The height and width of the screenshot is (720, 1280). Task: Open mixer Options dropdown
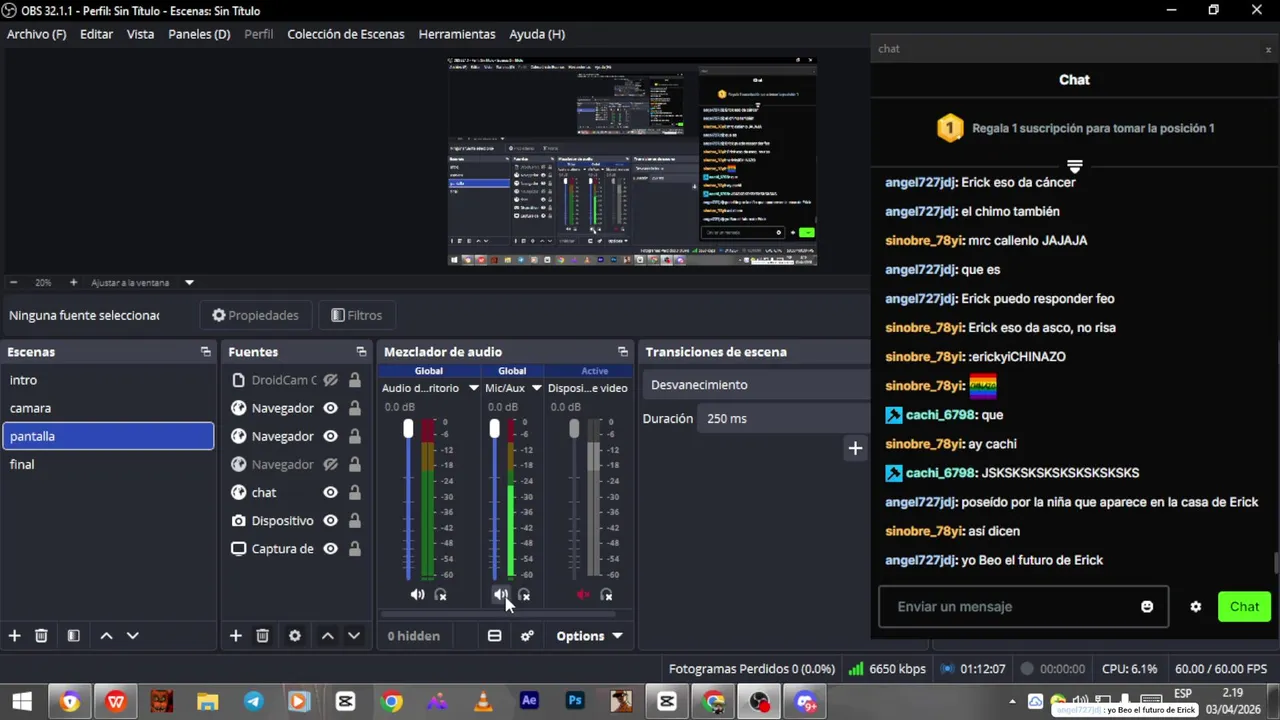[589, 636]
